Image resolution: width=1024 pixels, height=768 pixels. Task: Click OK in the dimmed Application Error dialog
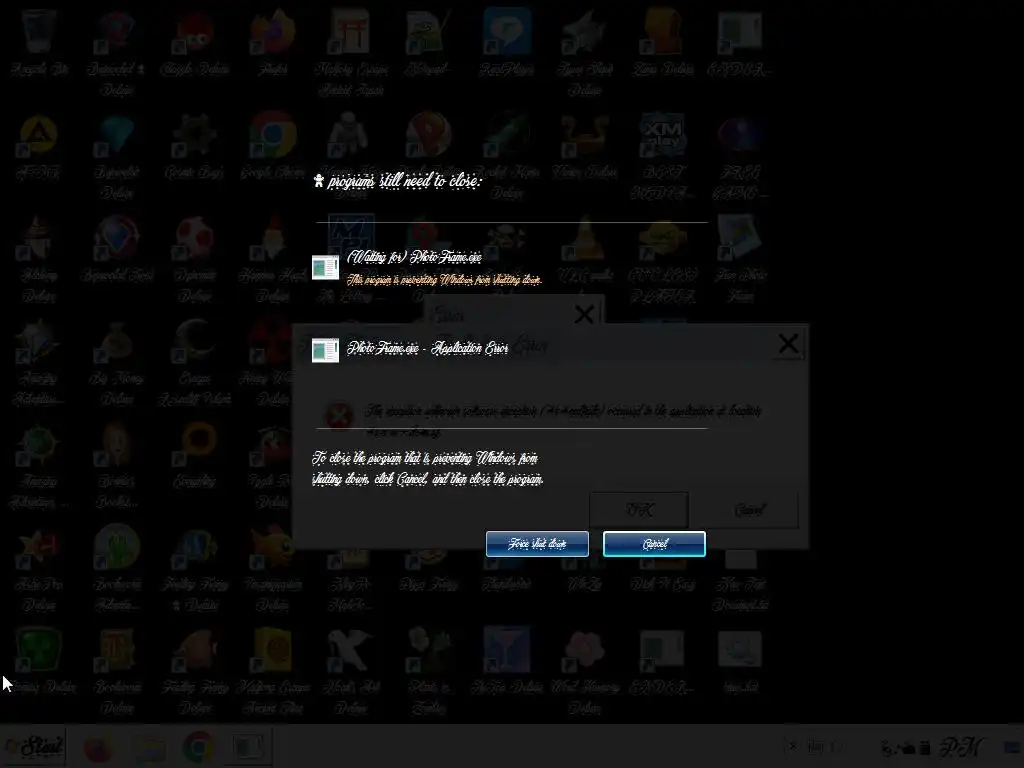[x=639, y=509]
